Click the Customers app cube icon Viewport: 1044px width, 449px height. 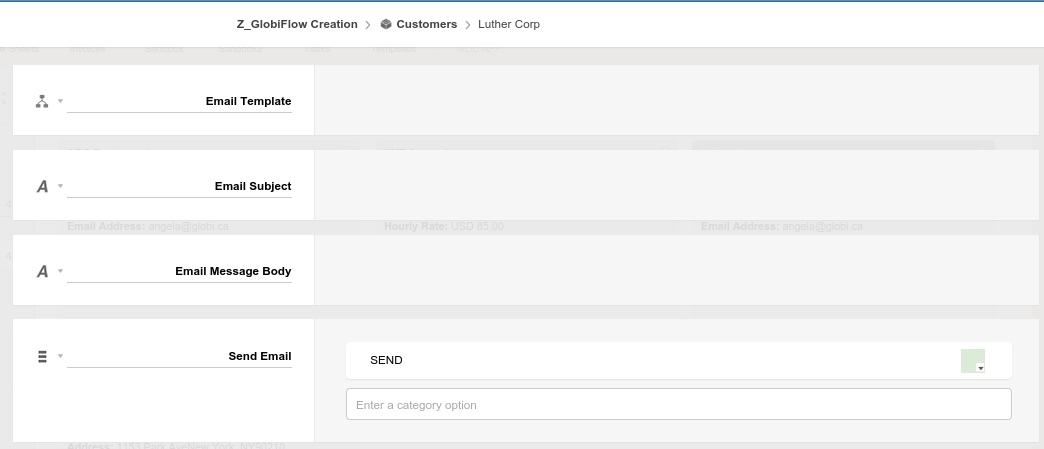386,24
